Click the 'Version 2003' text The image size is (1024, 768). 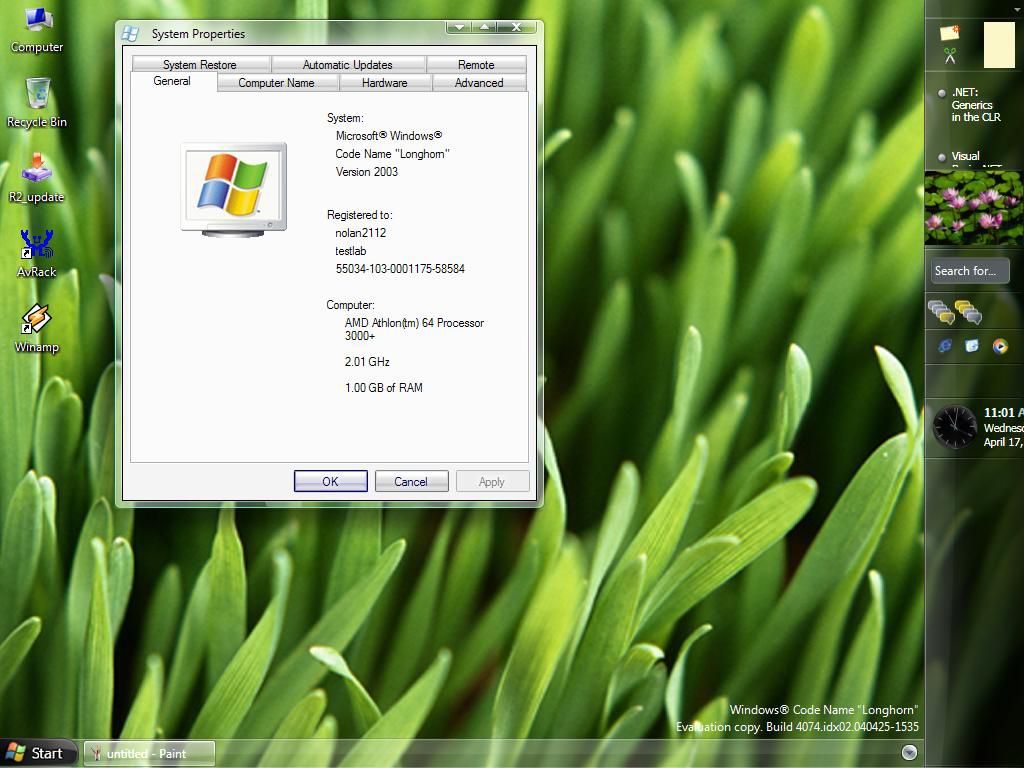pyautogui.click(x=366, y=172)
